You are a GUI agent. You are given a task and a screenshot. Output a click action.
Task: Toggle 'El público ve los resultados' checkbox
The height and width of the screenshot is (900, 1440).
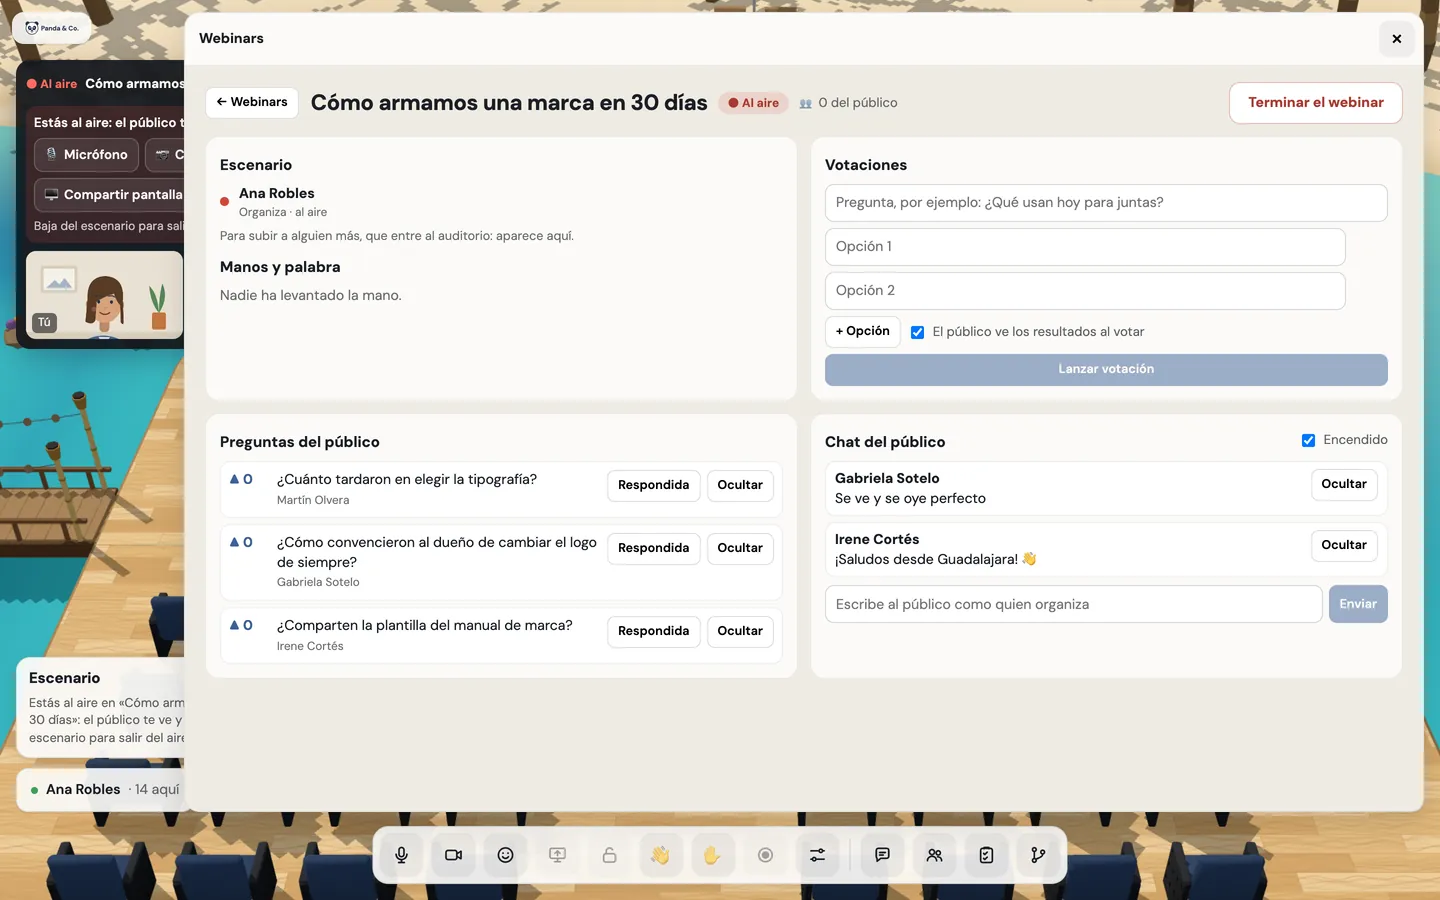(917, 332)
